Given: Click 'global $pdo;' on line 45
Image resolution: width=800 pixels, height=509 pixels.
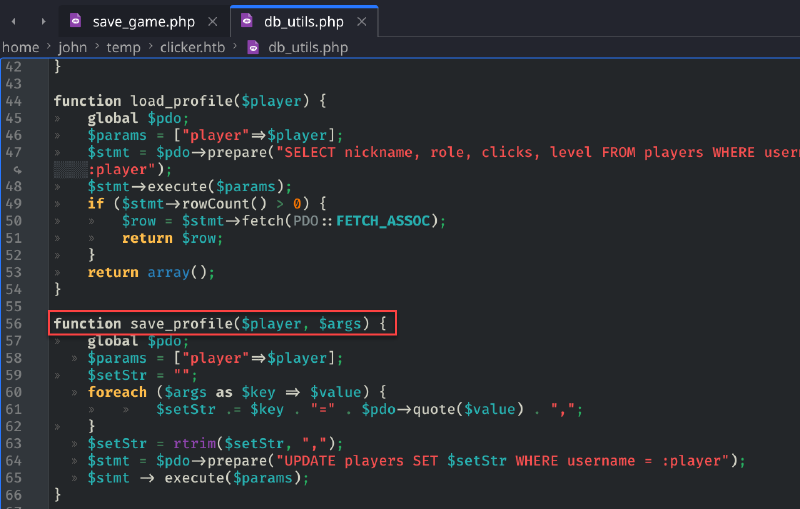Looking at the screenshot, I should (x=138, y=118).
